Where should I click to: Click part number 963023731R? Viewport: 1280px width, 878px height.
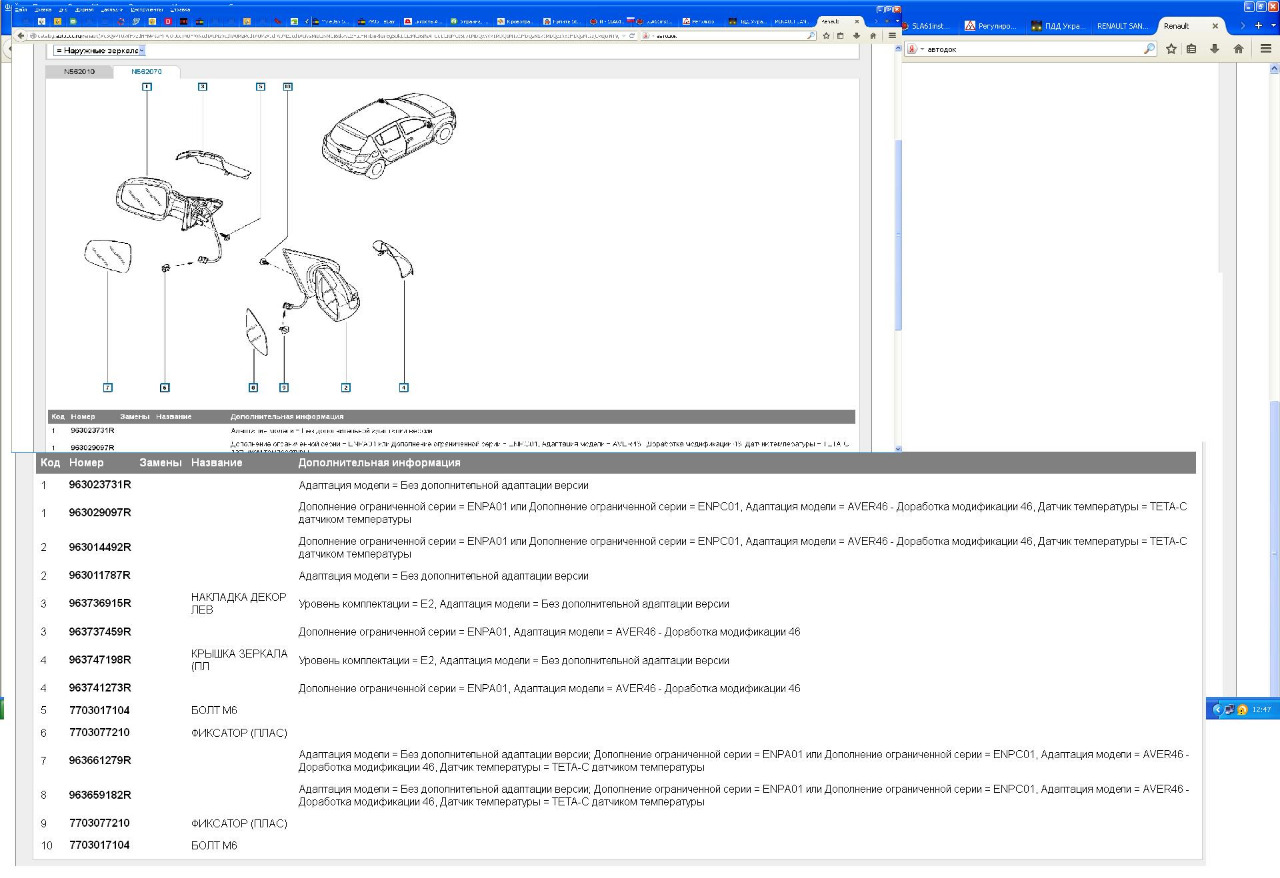coord(100,485)
